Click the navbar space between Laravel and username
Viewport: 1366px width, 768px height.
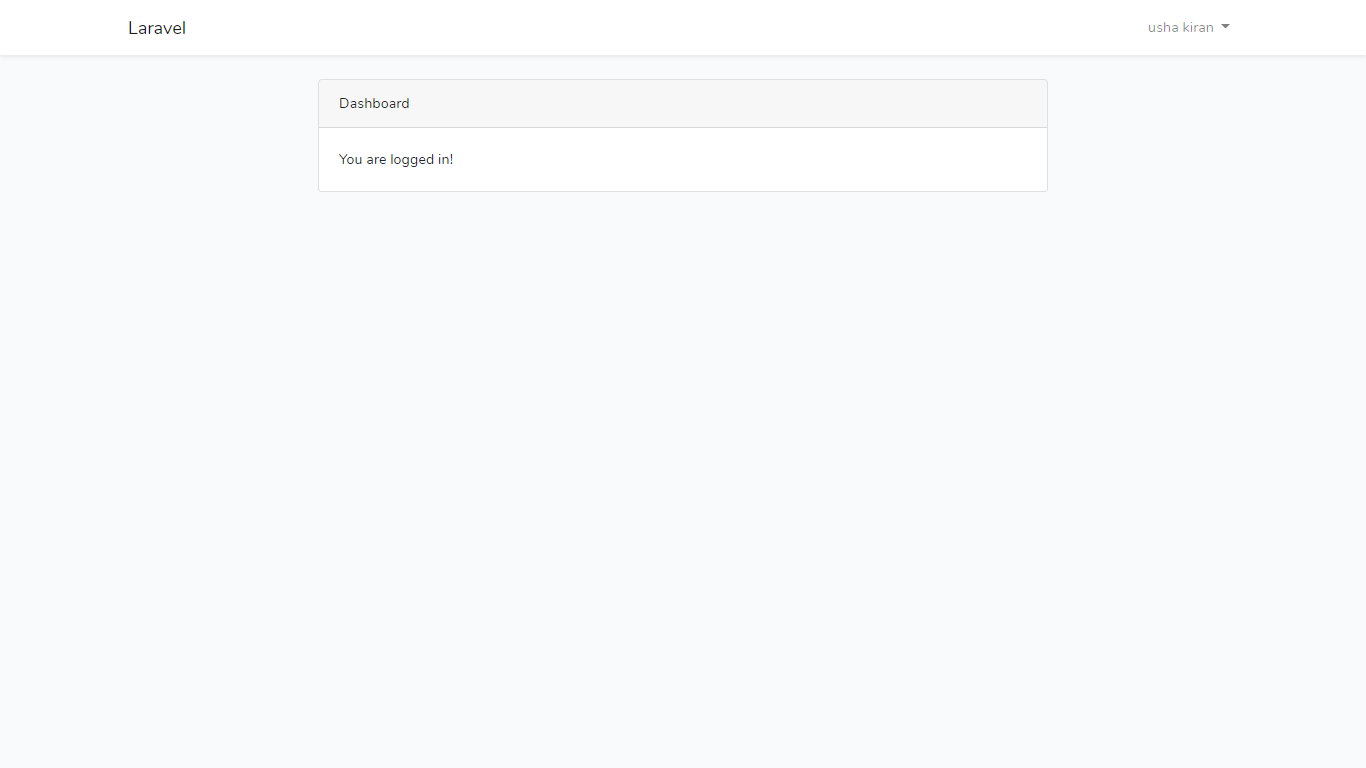click(x=660, y=28)
